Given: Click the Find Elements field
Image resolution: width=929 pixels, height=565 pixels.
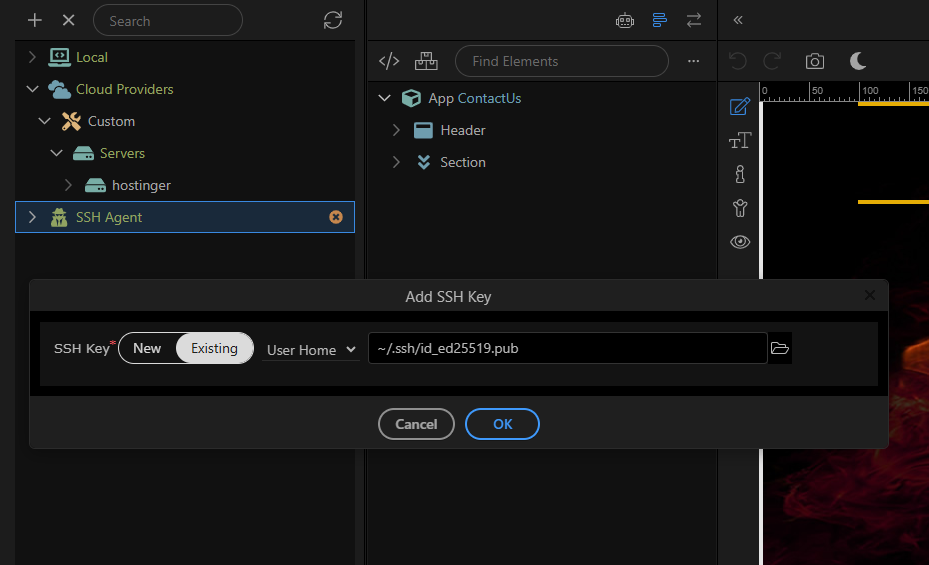Looking at the screenshot, I should (562, 61).
